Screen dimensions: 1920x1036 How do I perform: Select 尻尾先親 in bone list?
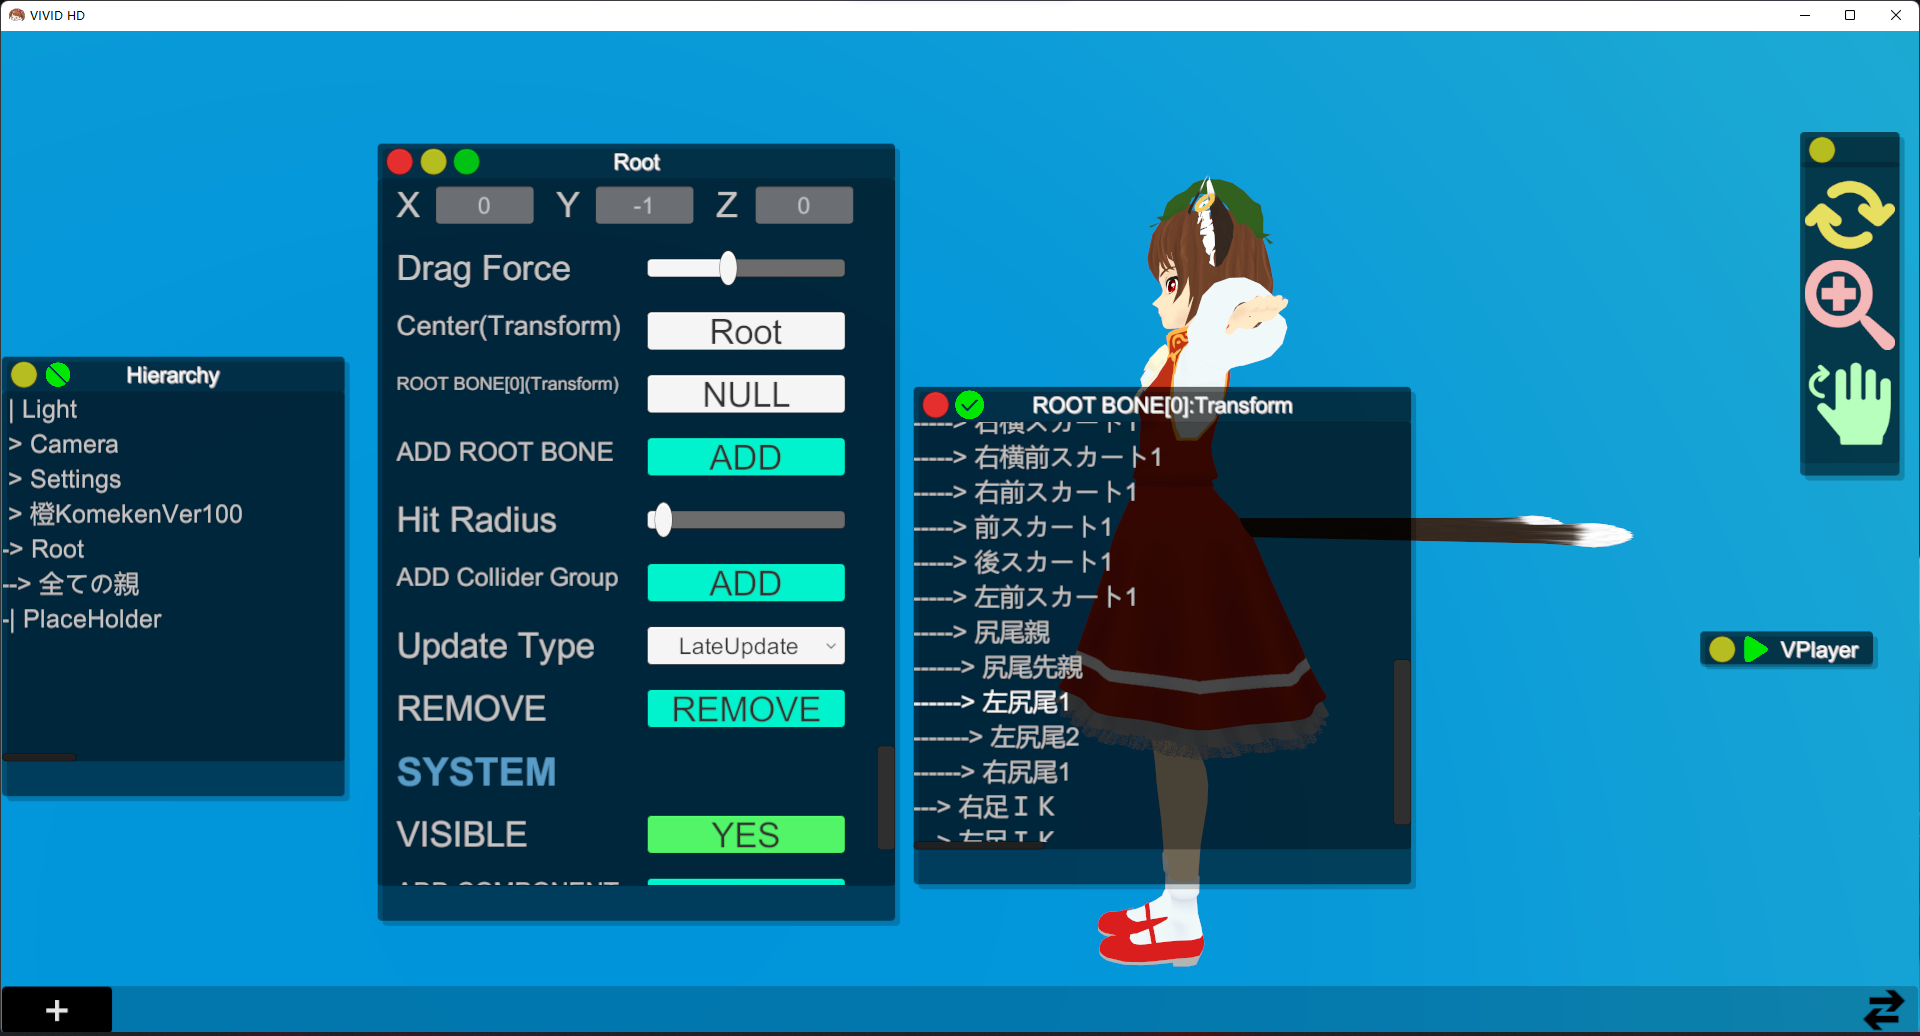click(x=1031, y=667)
